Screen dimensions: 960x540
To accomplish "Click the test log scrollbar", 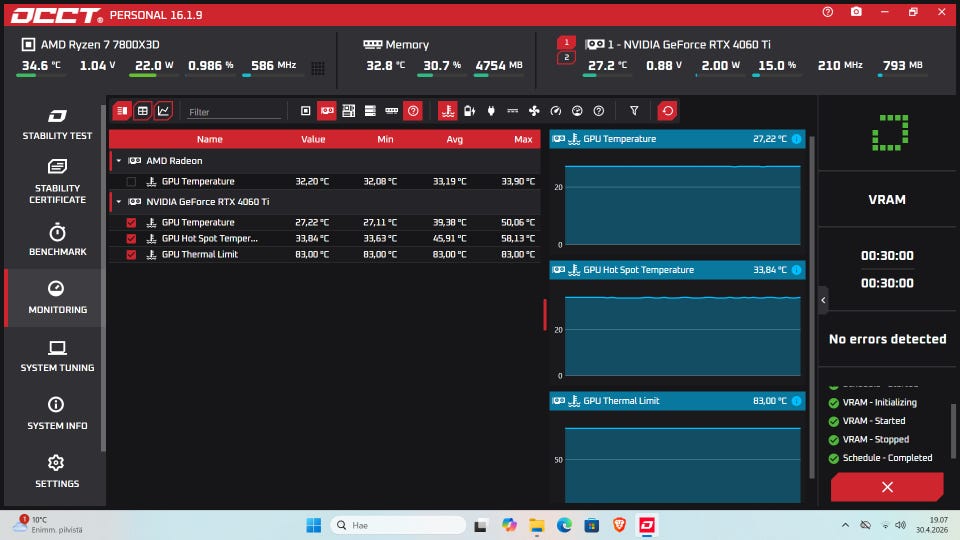I will 953,431.
